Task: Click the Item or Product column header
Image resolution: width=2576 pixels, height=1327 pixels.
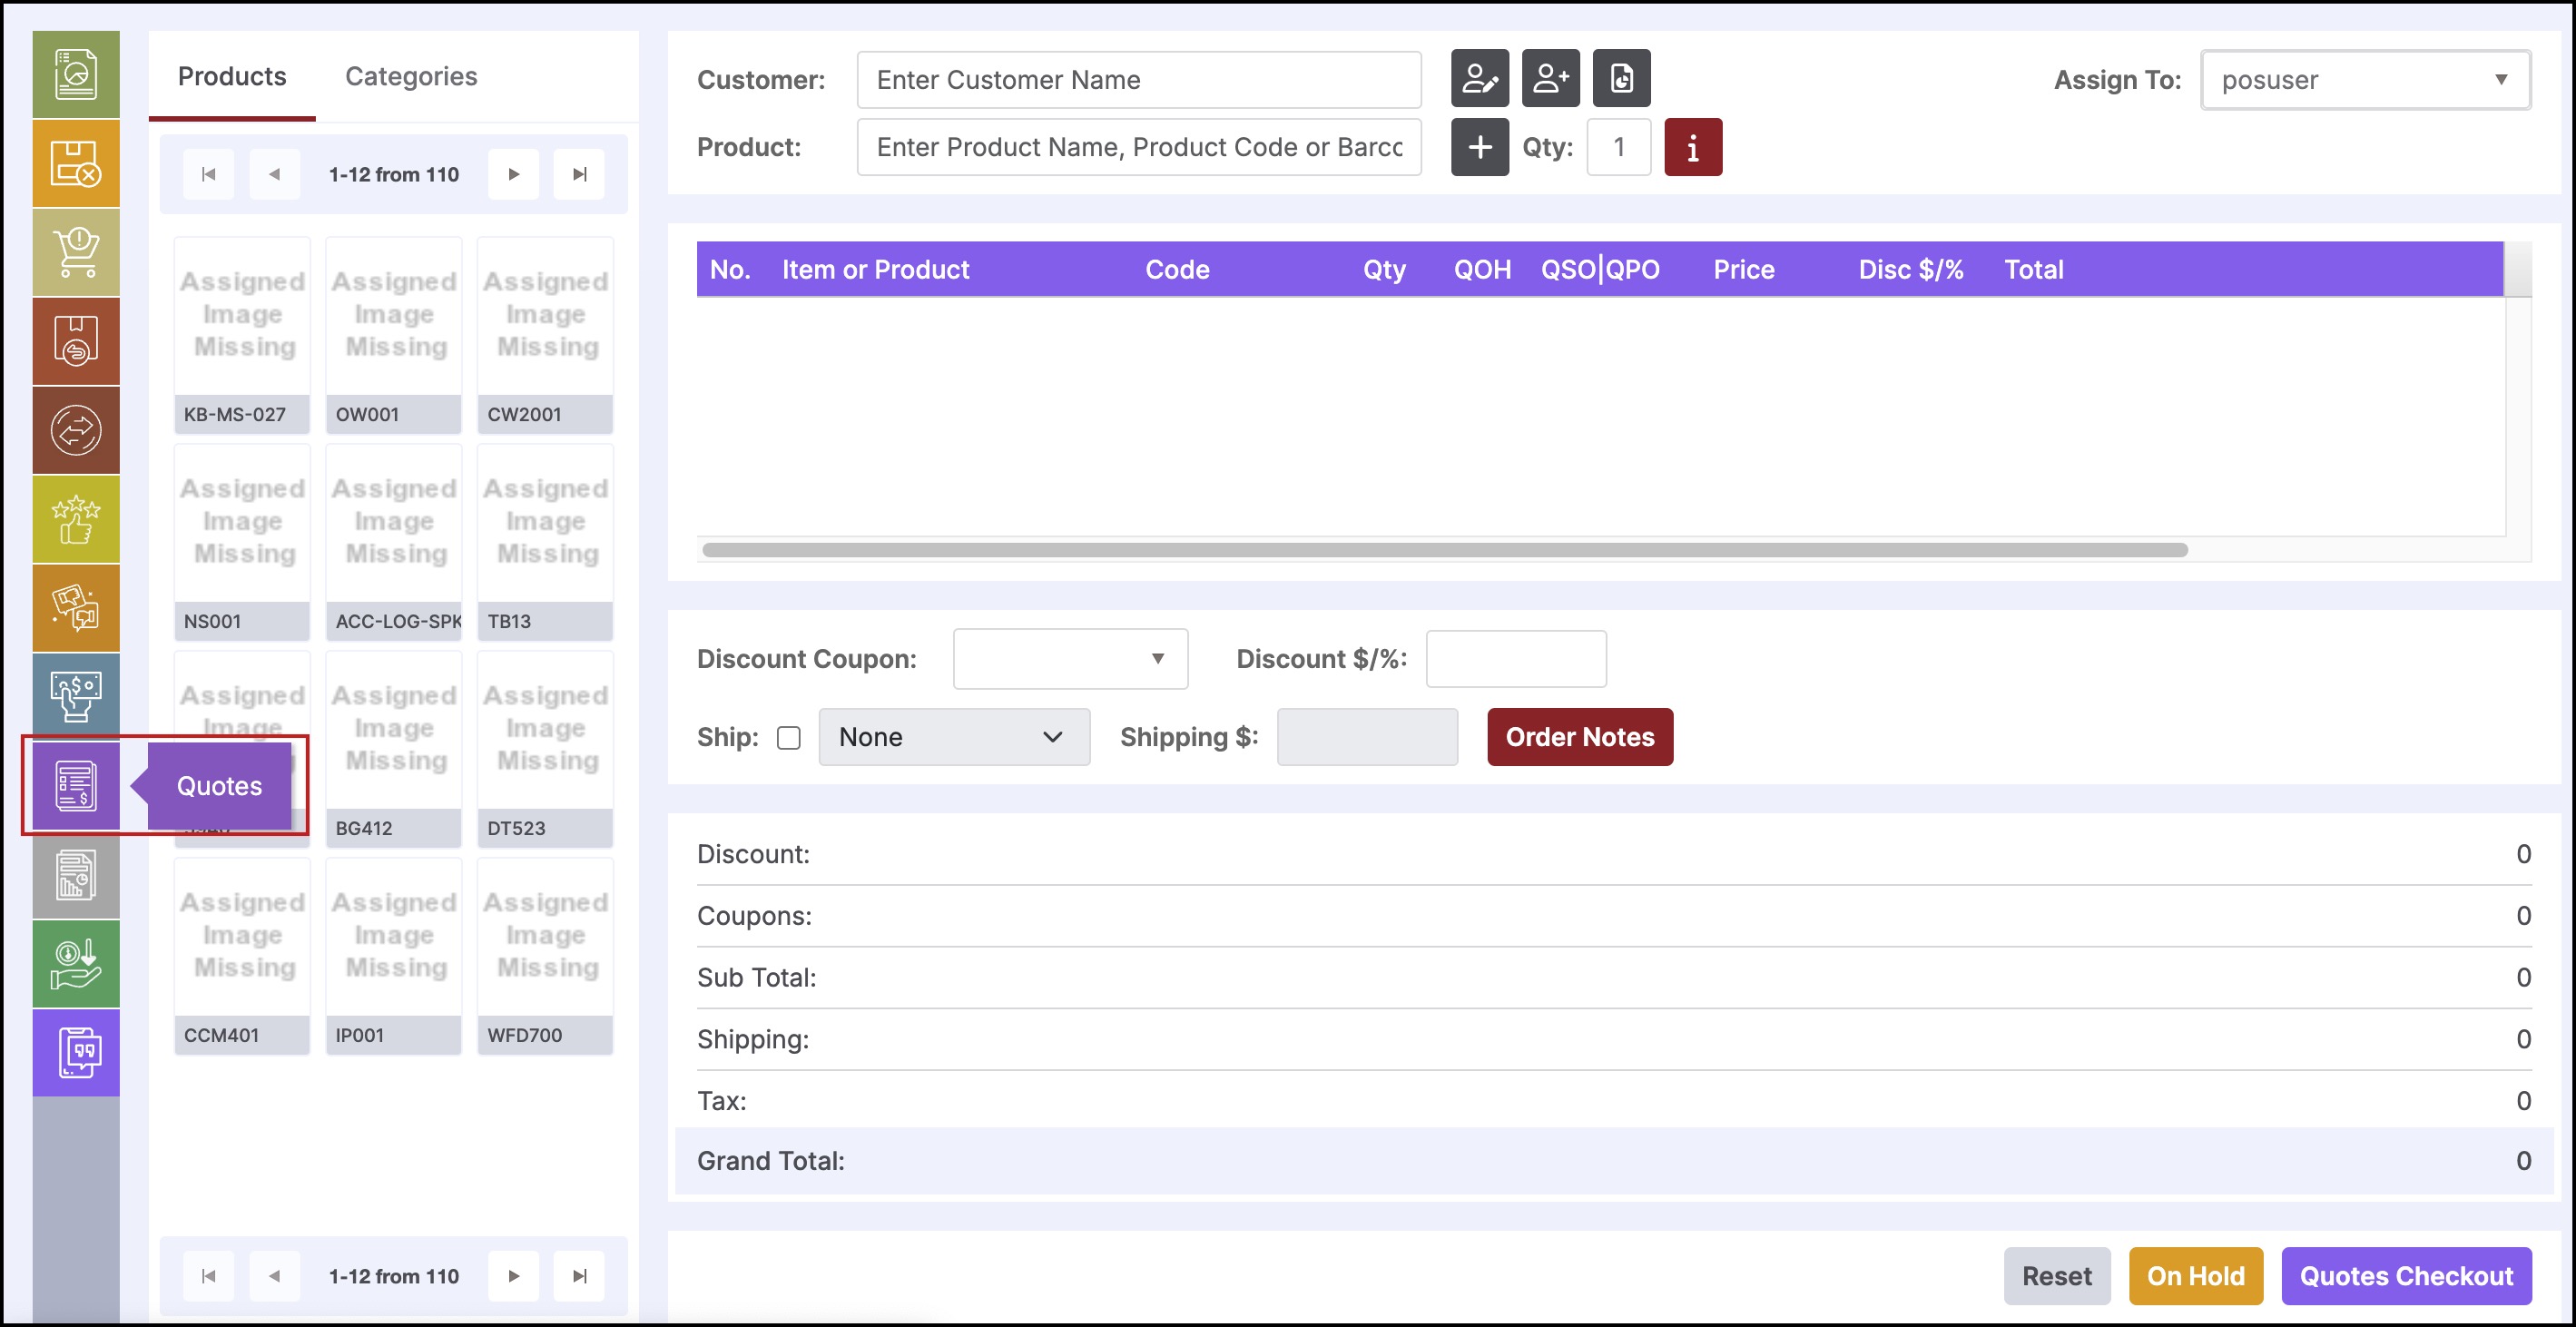Action: pos(875,270)
